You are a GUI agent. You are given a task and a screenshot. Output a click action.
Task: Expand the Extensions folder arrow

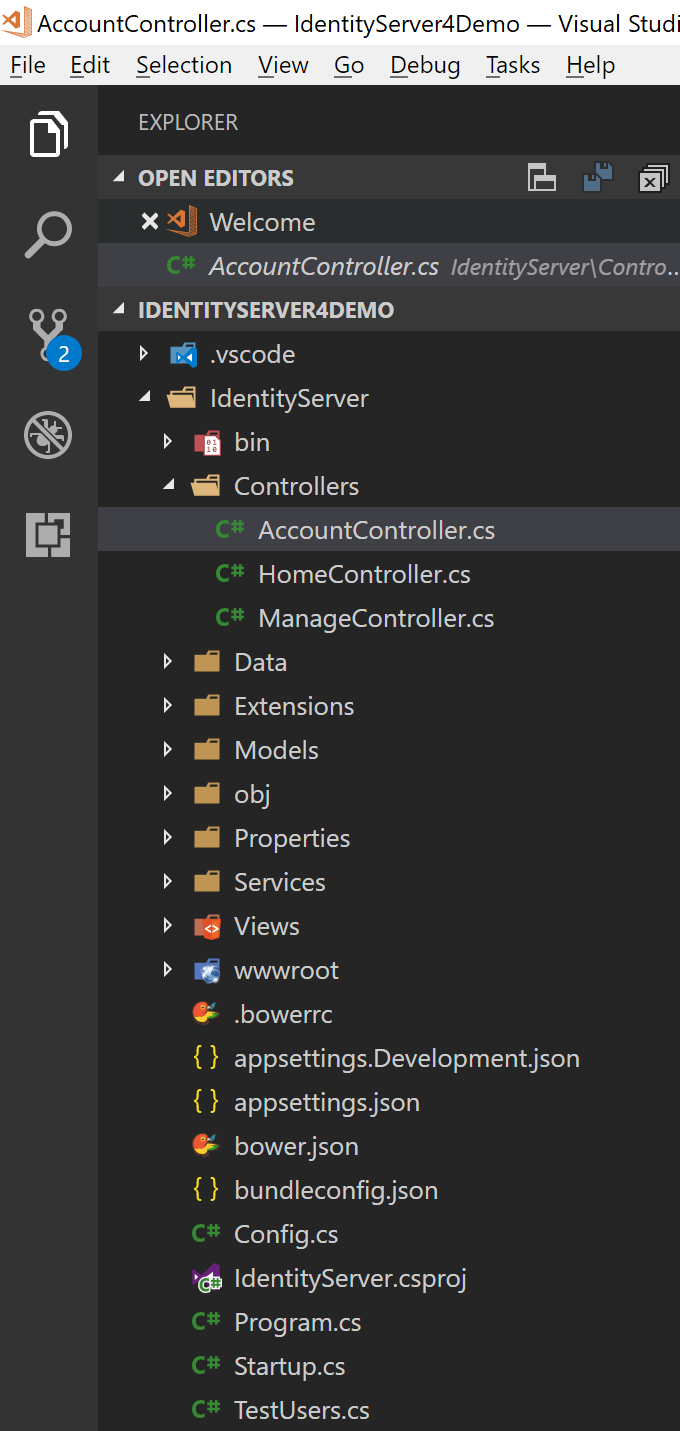point(168,706)
